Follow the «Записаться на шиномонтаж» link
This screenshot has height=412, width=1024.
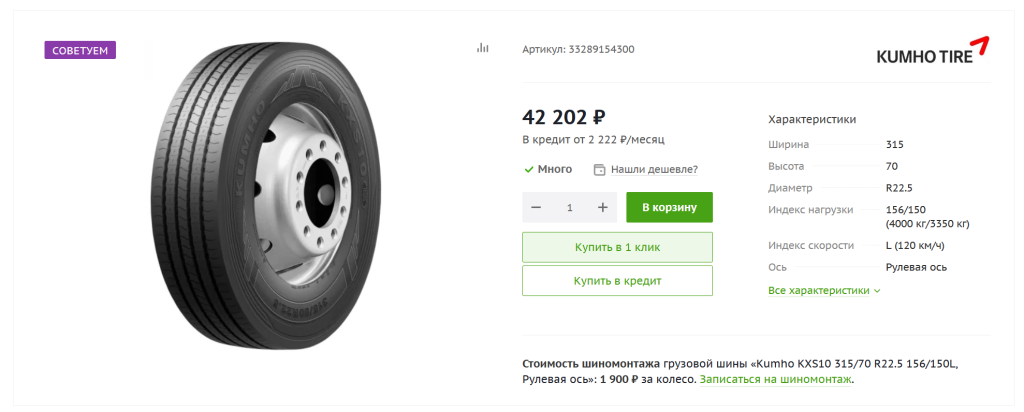click(776, 380)
